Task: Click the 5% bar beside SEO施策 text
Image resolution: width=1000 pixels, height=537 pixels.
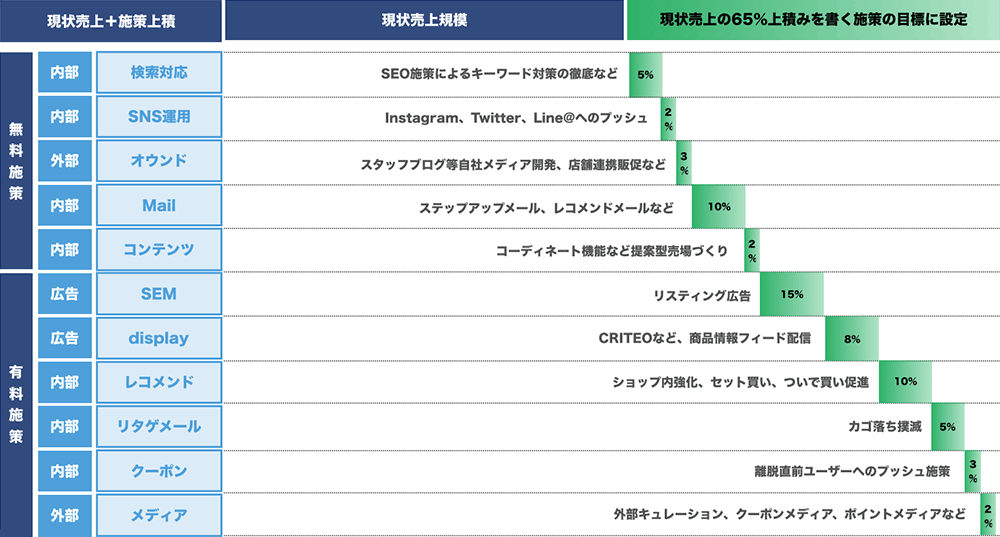Action: coord(645,75)
